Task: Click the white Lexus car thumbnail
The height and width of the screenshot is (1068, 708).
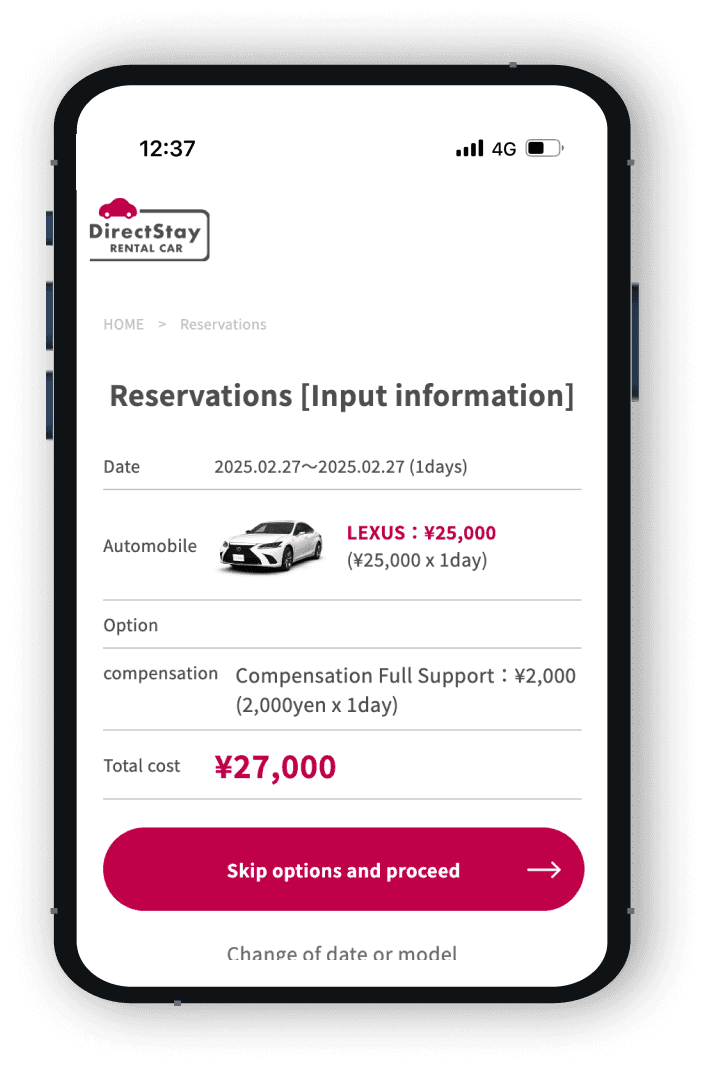Action: point(271,546)
